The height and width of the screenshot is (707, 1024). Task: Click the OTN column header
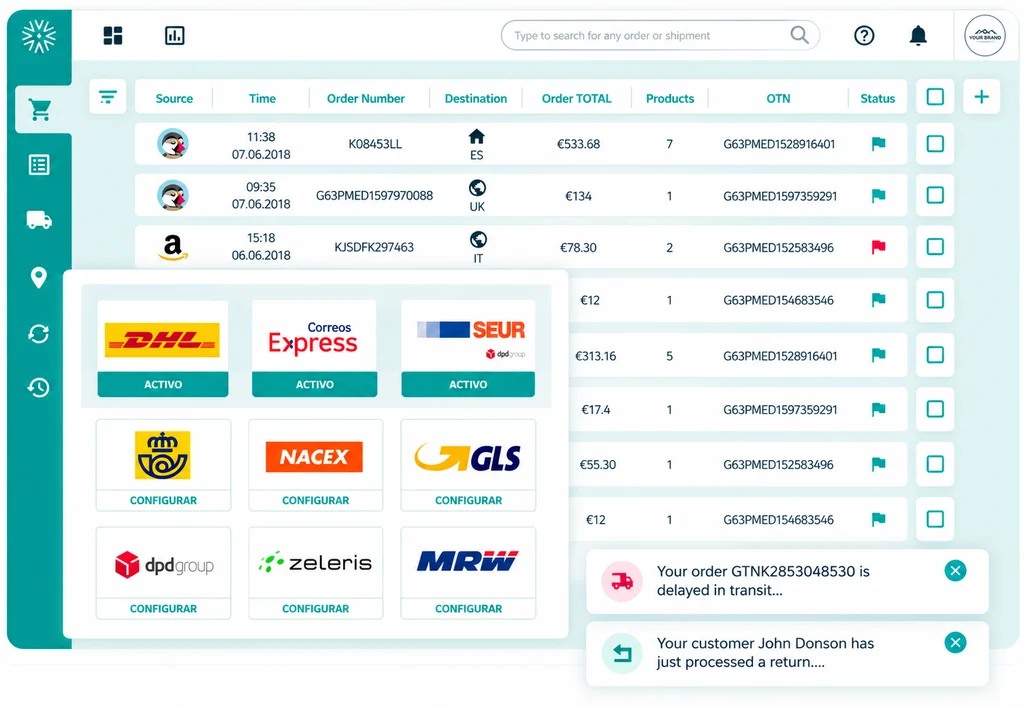(x=778, y=99)
